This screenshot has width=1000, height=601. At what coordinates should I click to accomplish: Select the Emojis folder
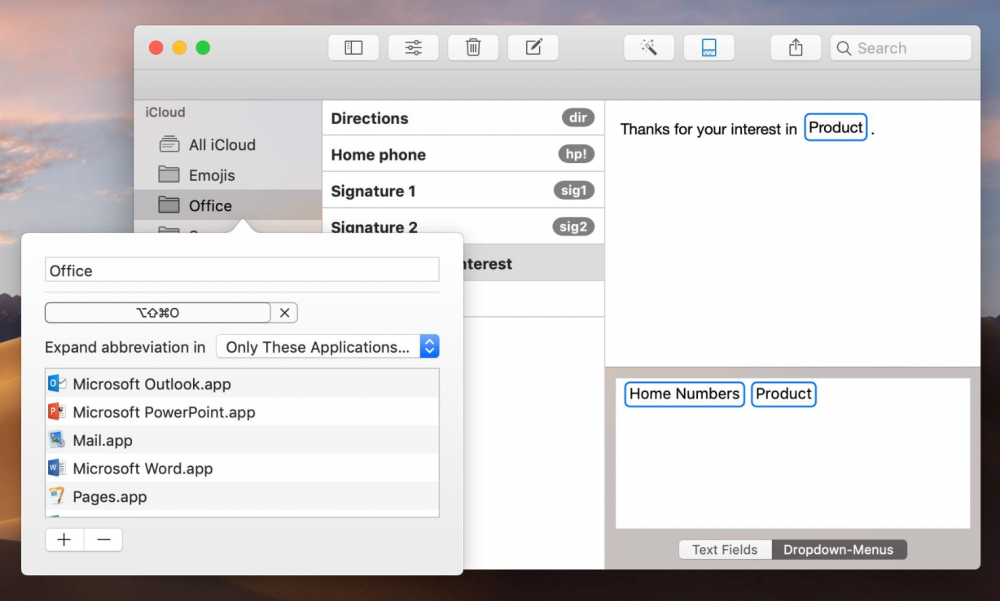(228, 175)
